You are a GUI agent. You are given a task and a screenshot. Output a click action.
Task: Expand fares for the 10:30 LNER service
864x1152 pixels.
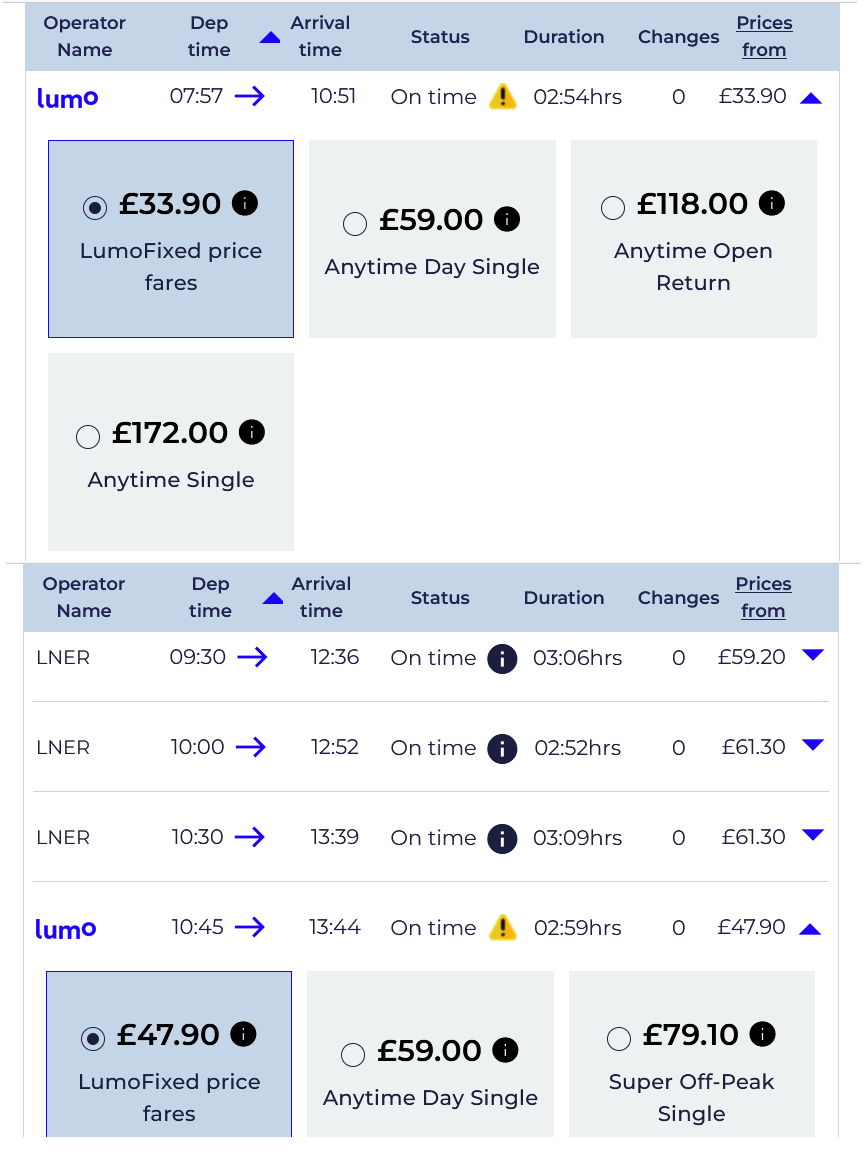[x=813, y=835]
